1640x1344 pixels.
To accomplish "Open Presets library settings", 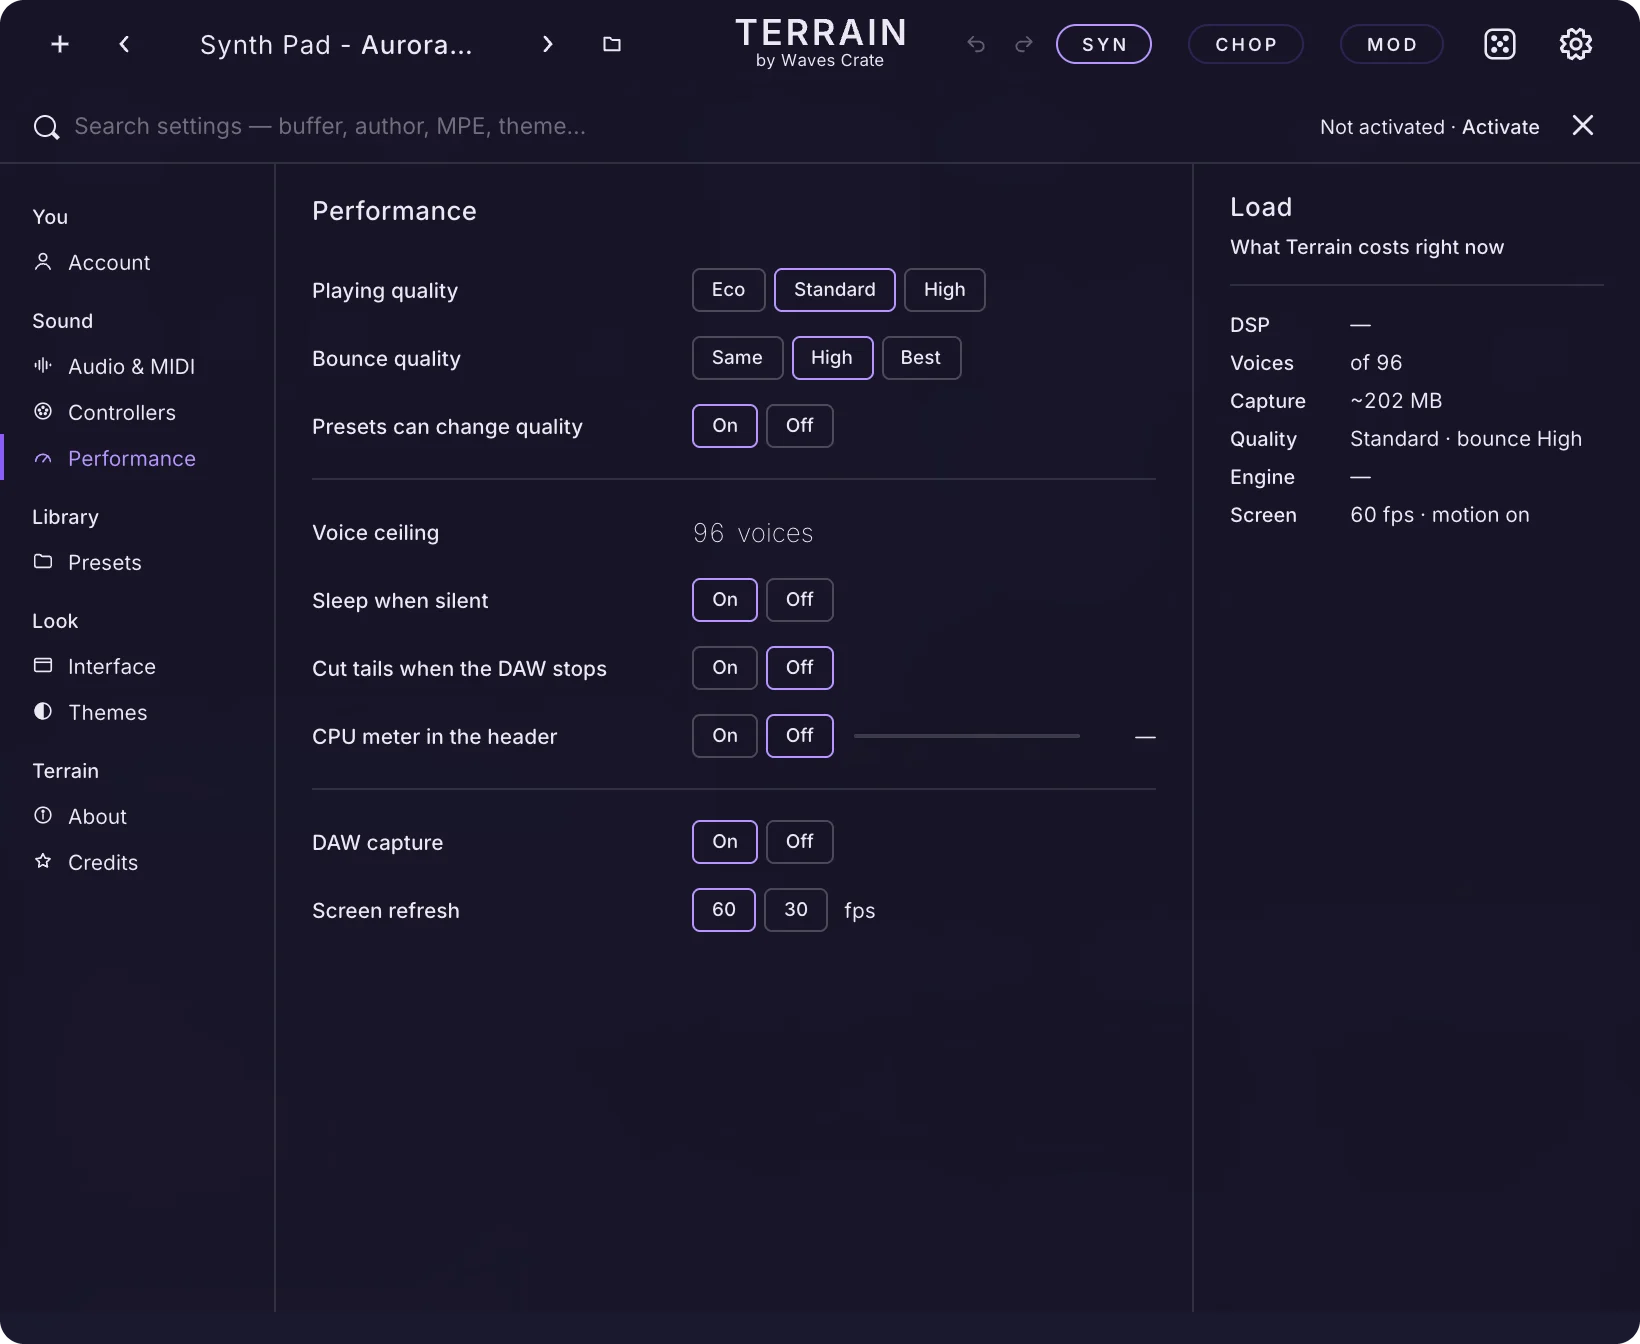I will 137,562.
